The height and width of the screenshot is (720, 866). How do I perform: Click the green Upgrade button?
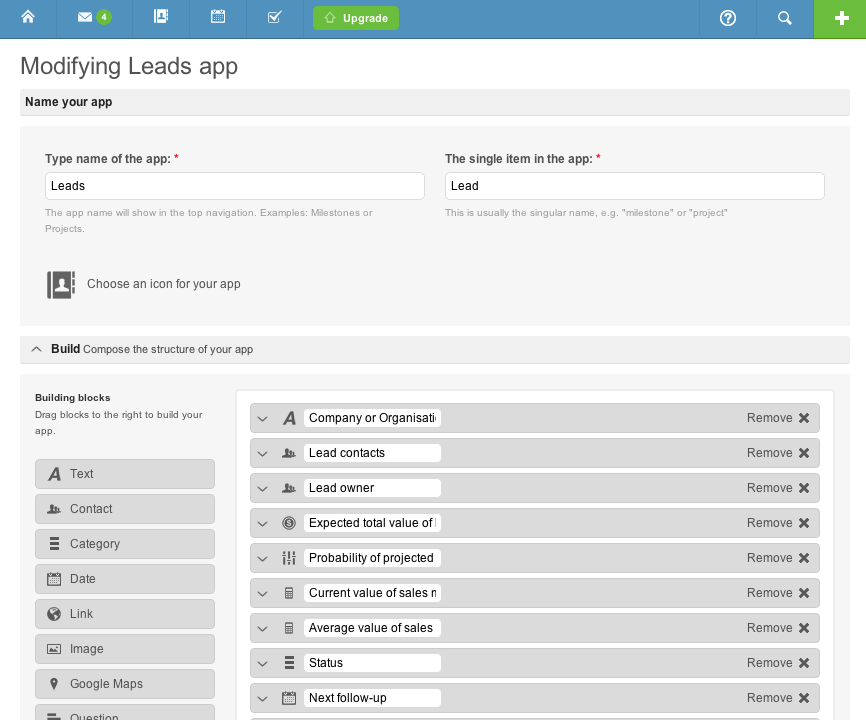pyautogui.click(x=356, y=18)
